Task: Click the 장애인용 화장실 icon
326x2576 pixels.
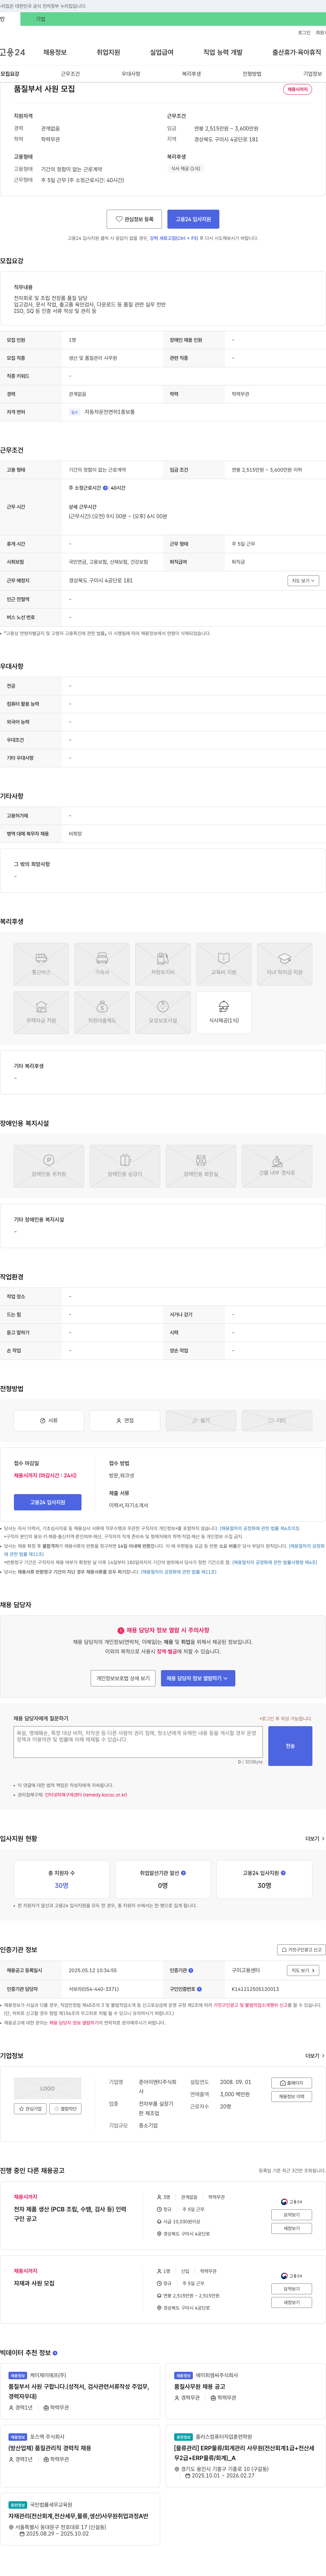Action: [201, 1166]
